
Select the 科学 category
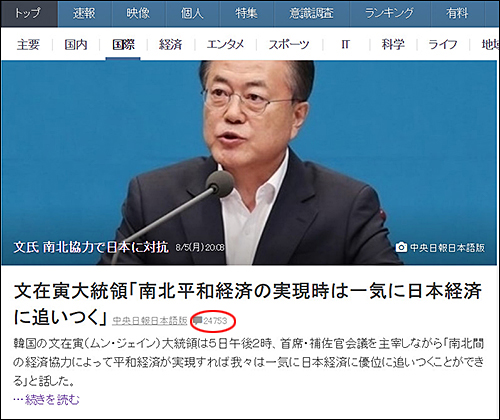click(x=393, y=44)
